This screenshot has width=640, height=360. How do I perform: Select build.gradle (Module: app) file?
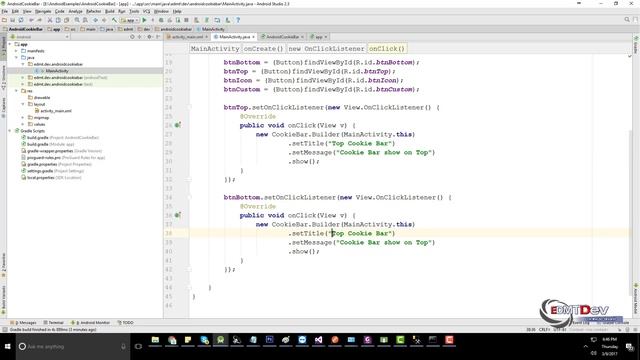[48, 144]
